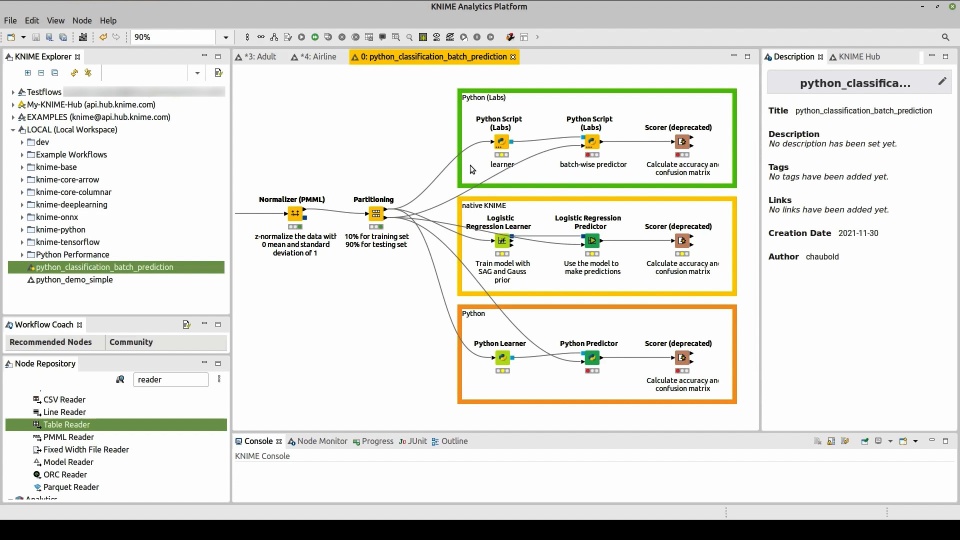Expand the Python Performance folder
The image size is (960, 540).
[22, 255]
